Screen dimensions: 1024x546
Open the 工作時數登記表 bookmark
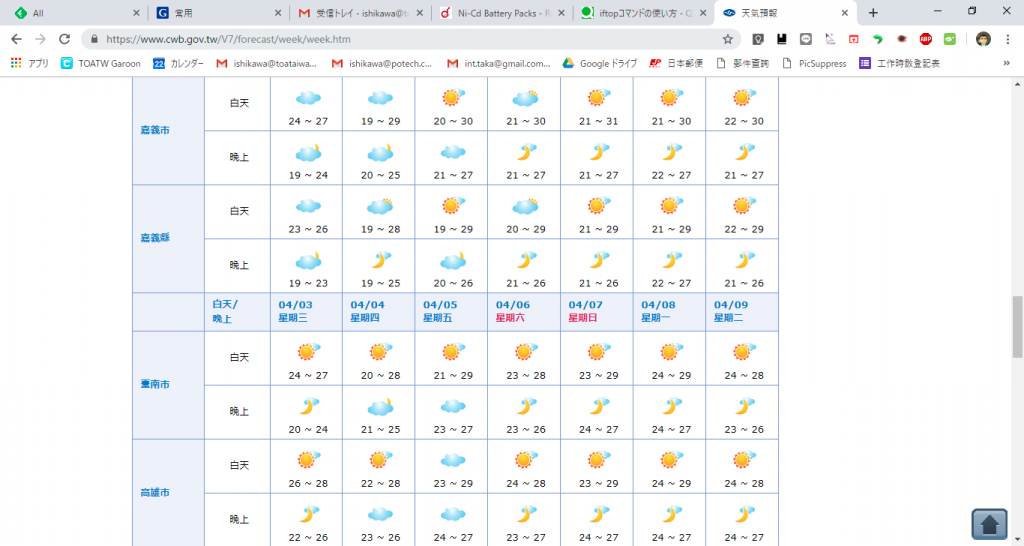coord(900,63)
